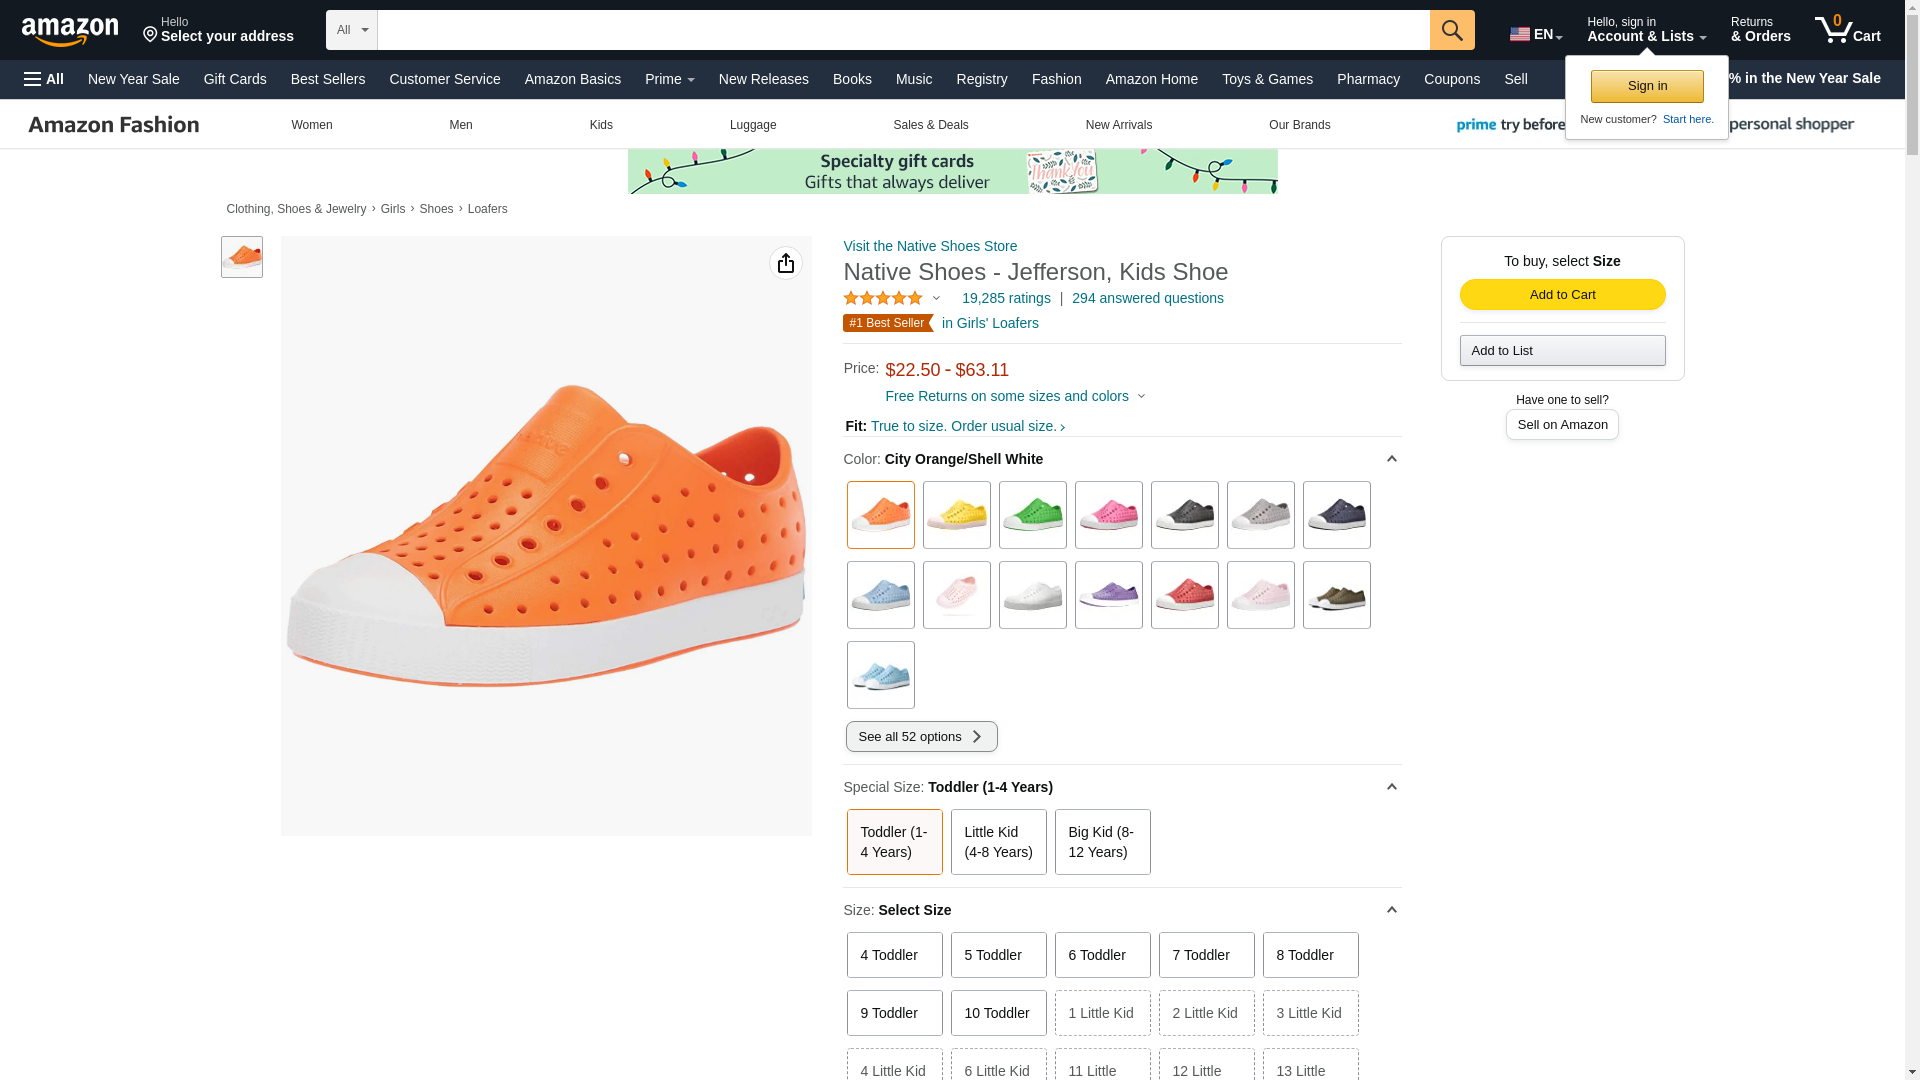This screenshot has width=1920, height=1080.
Task: Click the select your address location icon
Action: tap(151, 36)
